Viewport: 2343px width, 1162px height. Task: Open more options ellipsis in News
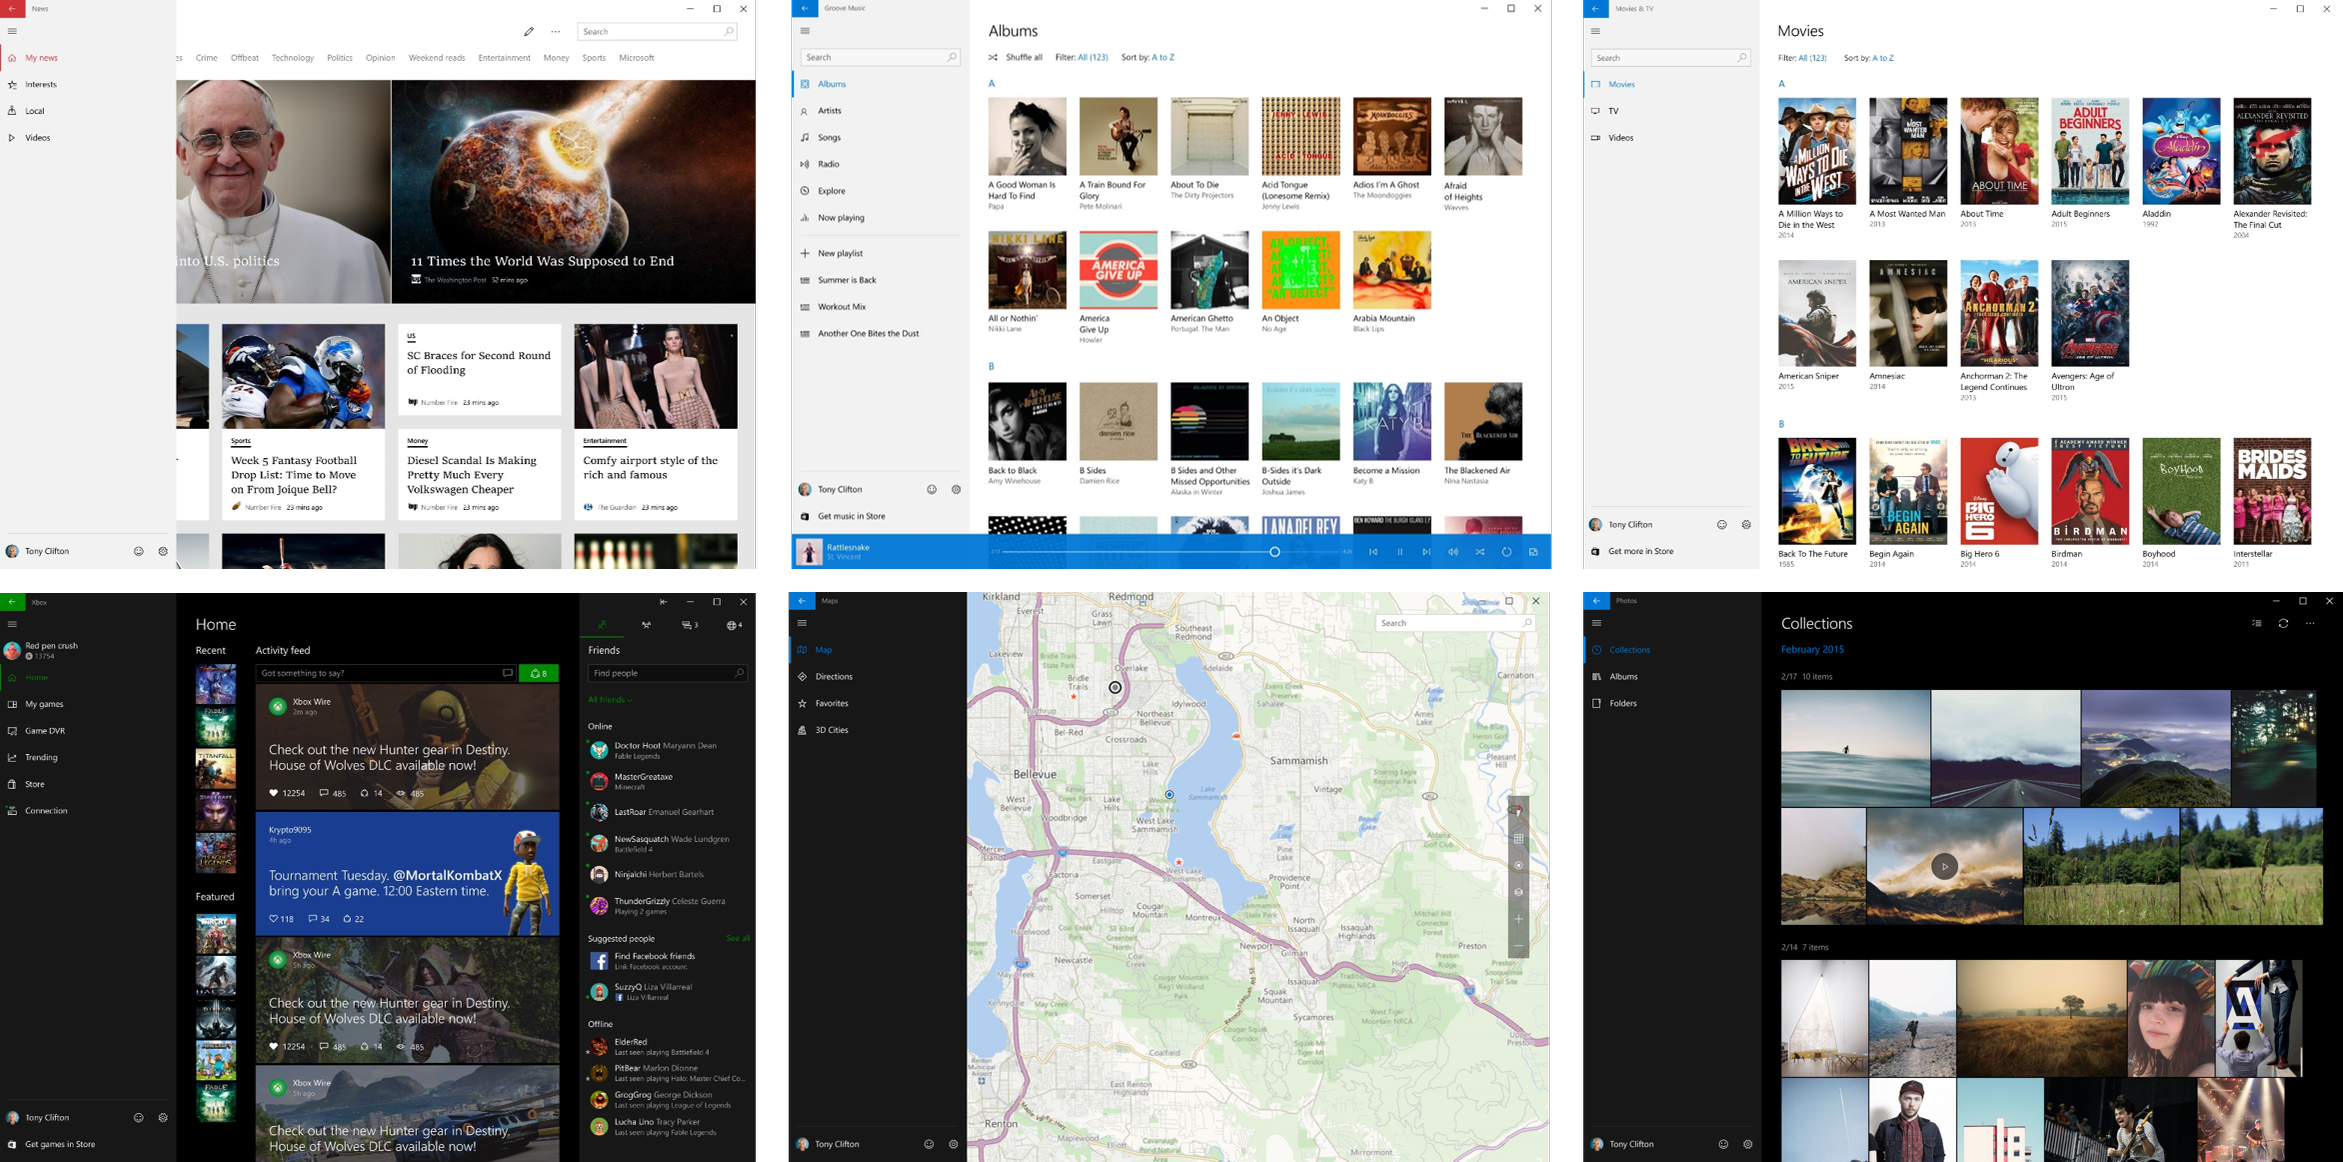pos(556,32)
